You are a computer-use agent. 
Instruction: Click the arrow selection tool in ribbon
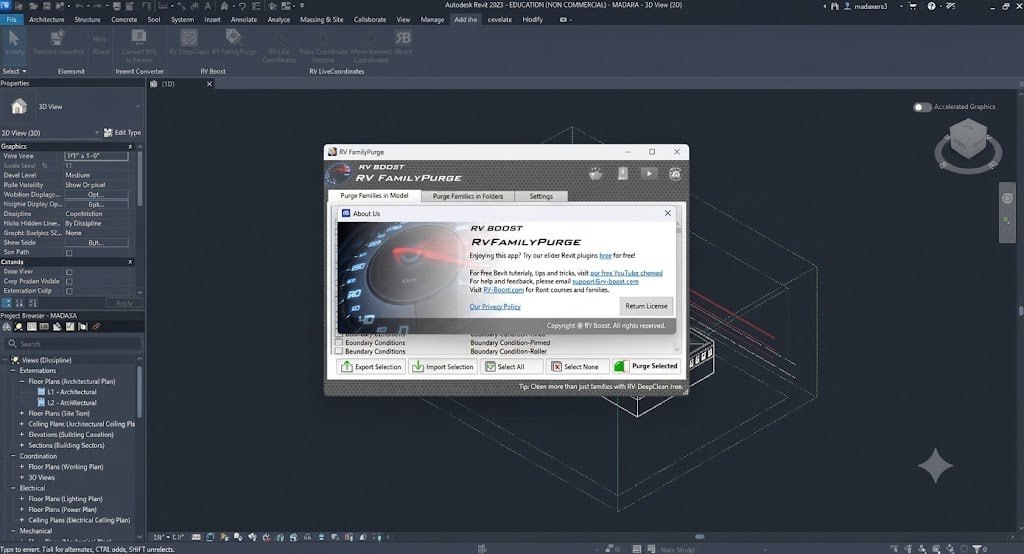[13, 38]
